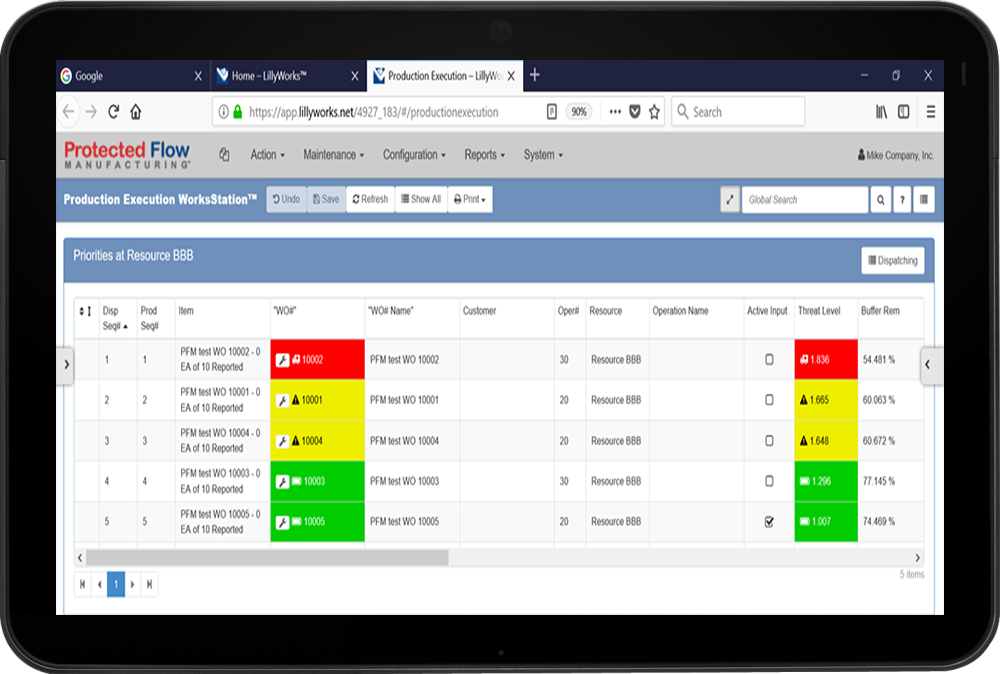Click the wrench icon for WO 10004
This screenshot has height=674, width=1000.
point(283,441)
